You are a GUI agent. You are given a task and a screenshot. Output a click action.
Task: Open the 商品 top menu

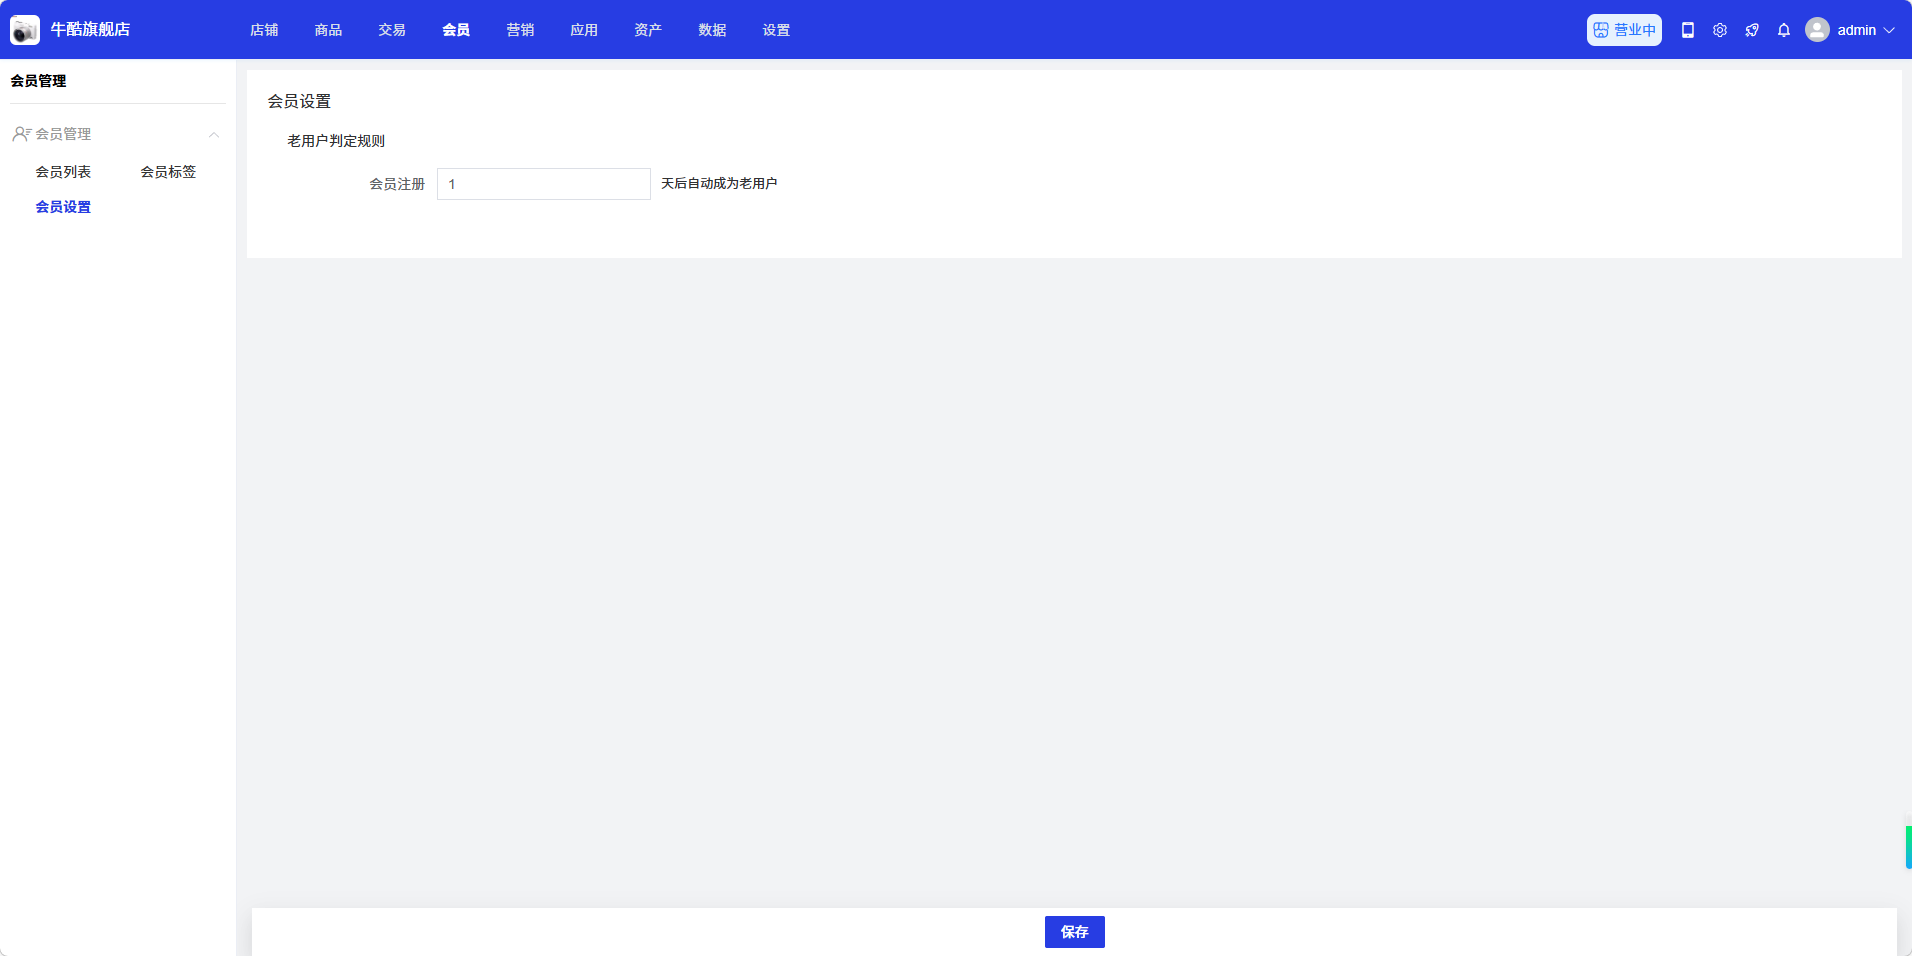328,30
